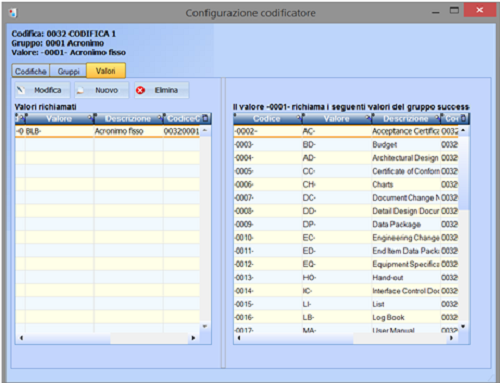Click the application icon in title bar

pyautogui.click(x=13, y=13)
